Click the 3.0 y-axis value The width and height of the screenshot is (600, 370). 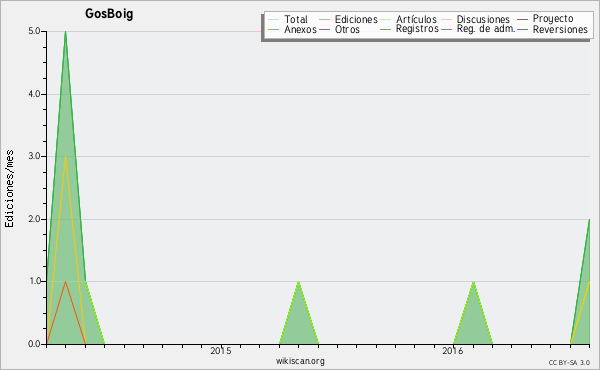pyautogui.click(x=34, y=156)
